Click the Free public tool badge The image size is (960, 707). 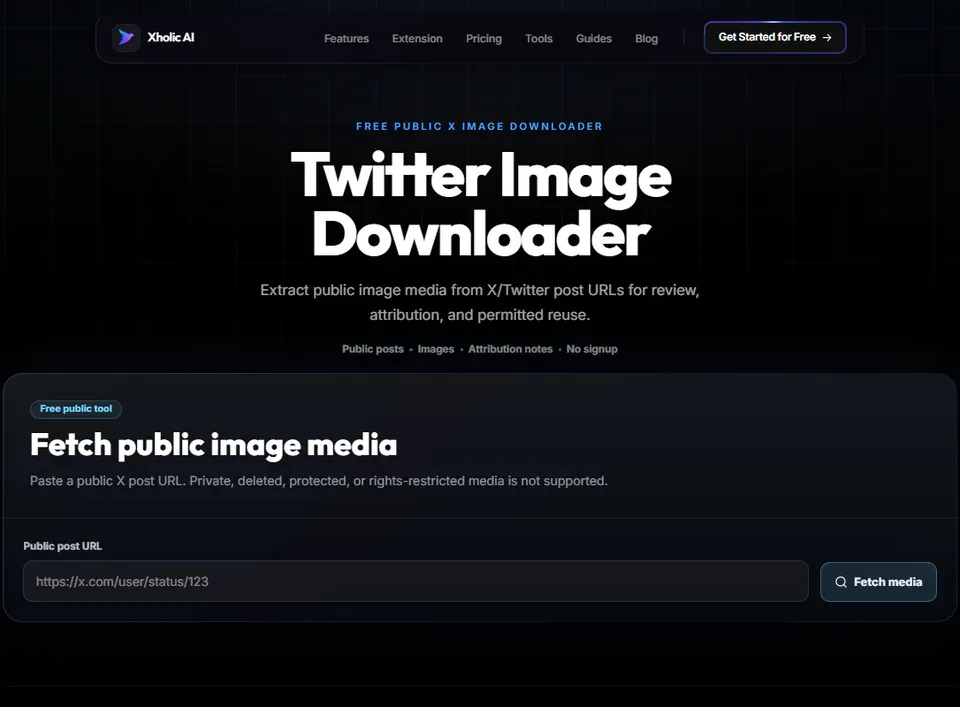76,409
